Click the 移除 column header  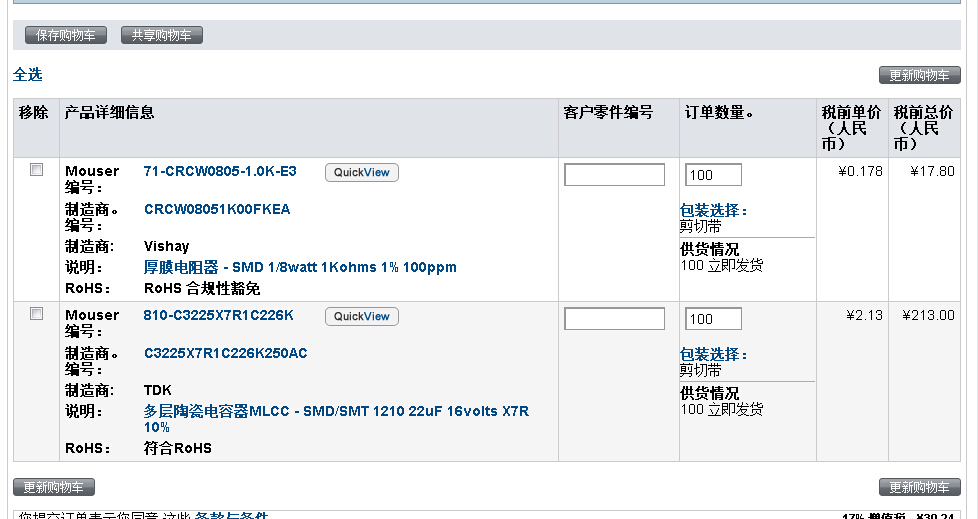click(34, 112)
